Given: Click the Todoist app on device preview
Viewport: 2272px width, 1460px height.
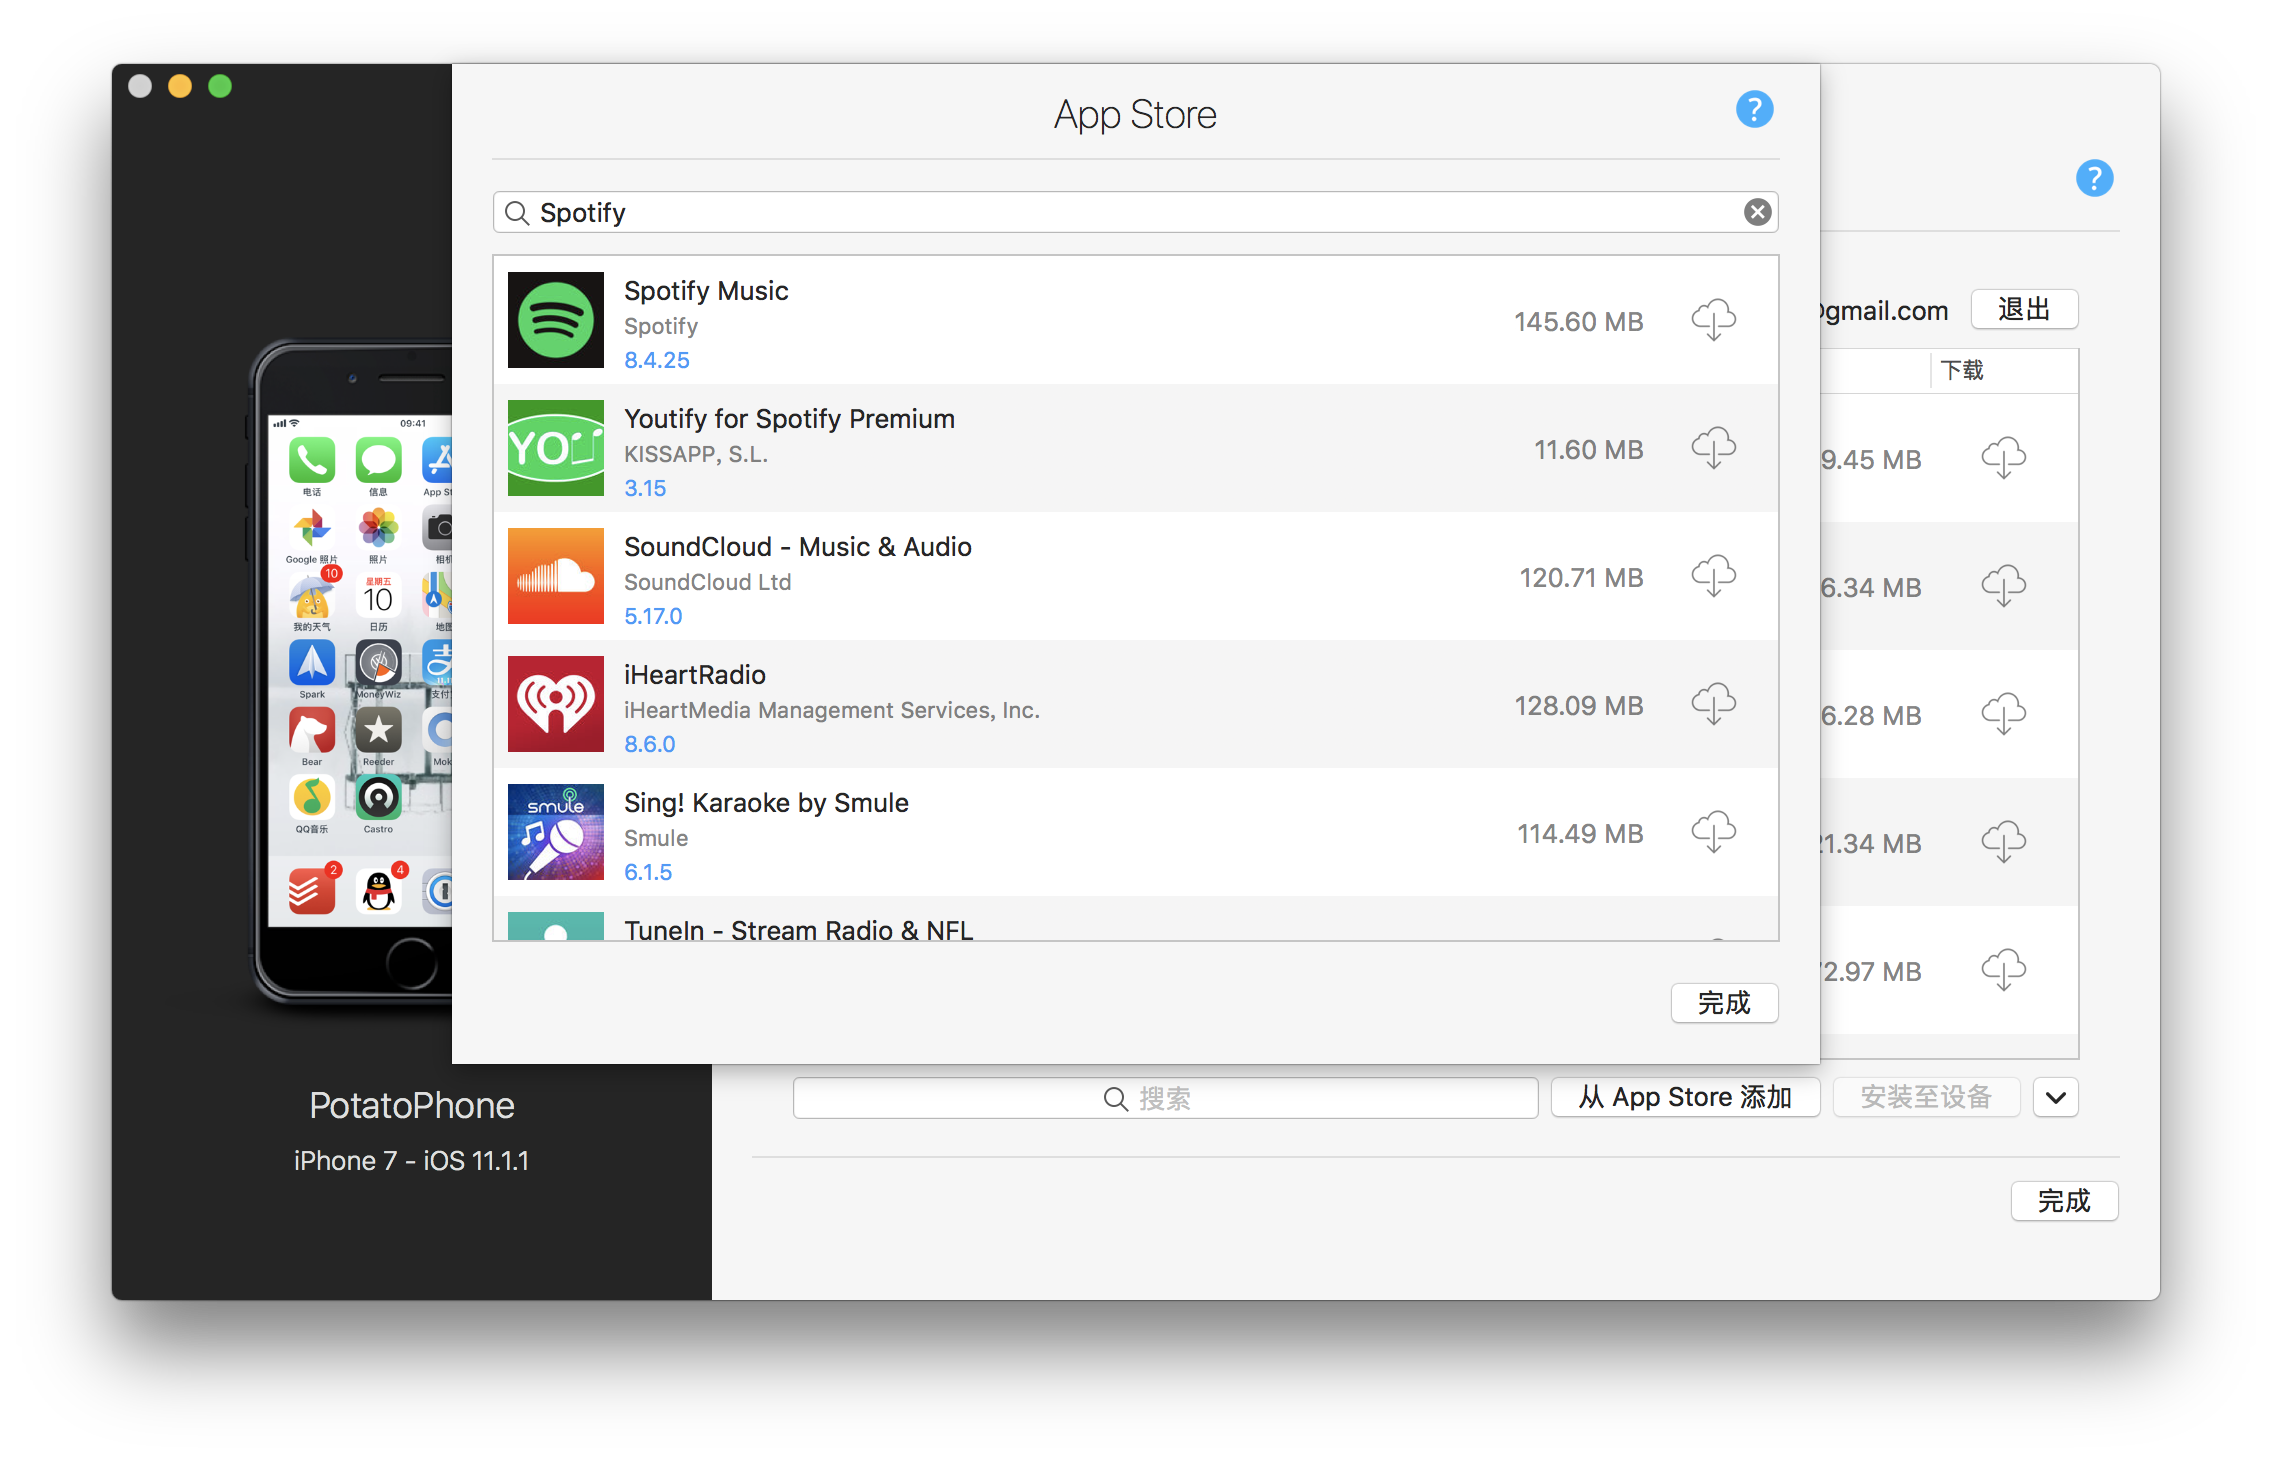Looking at the screenshot, I should [312, 891].
